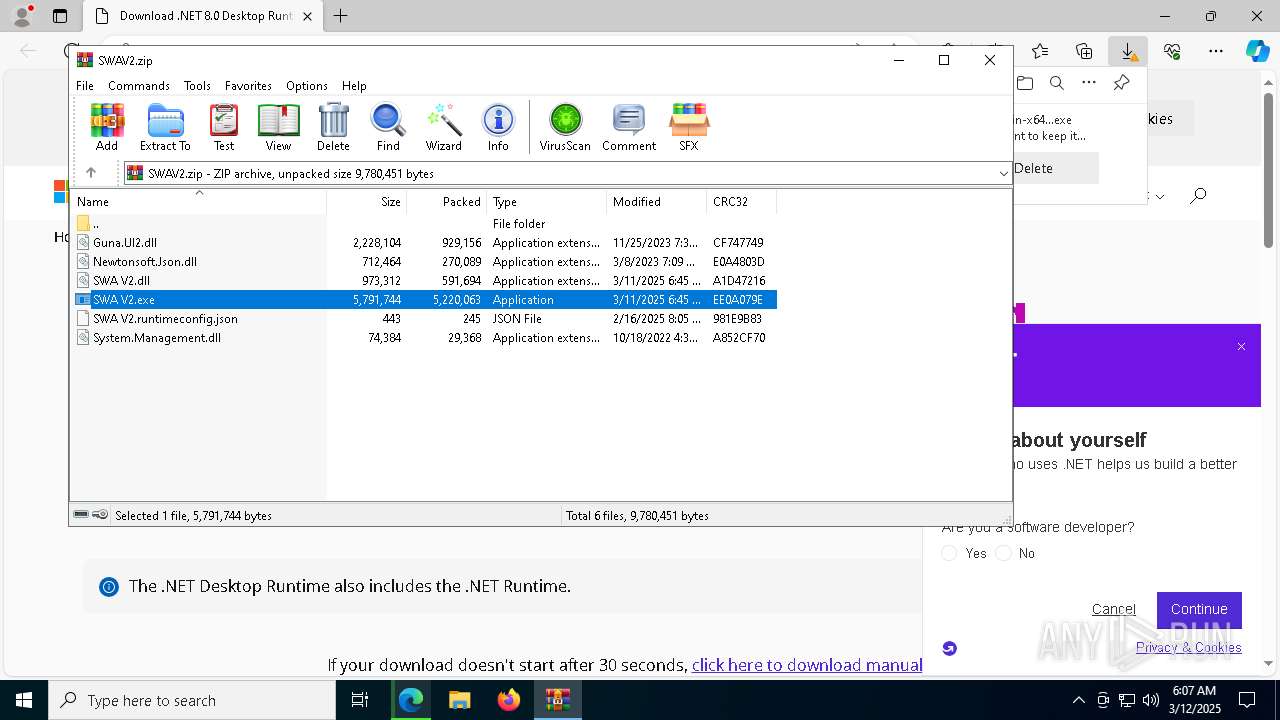Image resolution: width=1280 pixels, height=720 pixels.
Task: Open the Comment tool
Action: point(629,127)
